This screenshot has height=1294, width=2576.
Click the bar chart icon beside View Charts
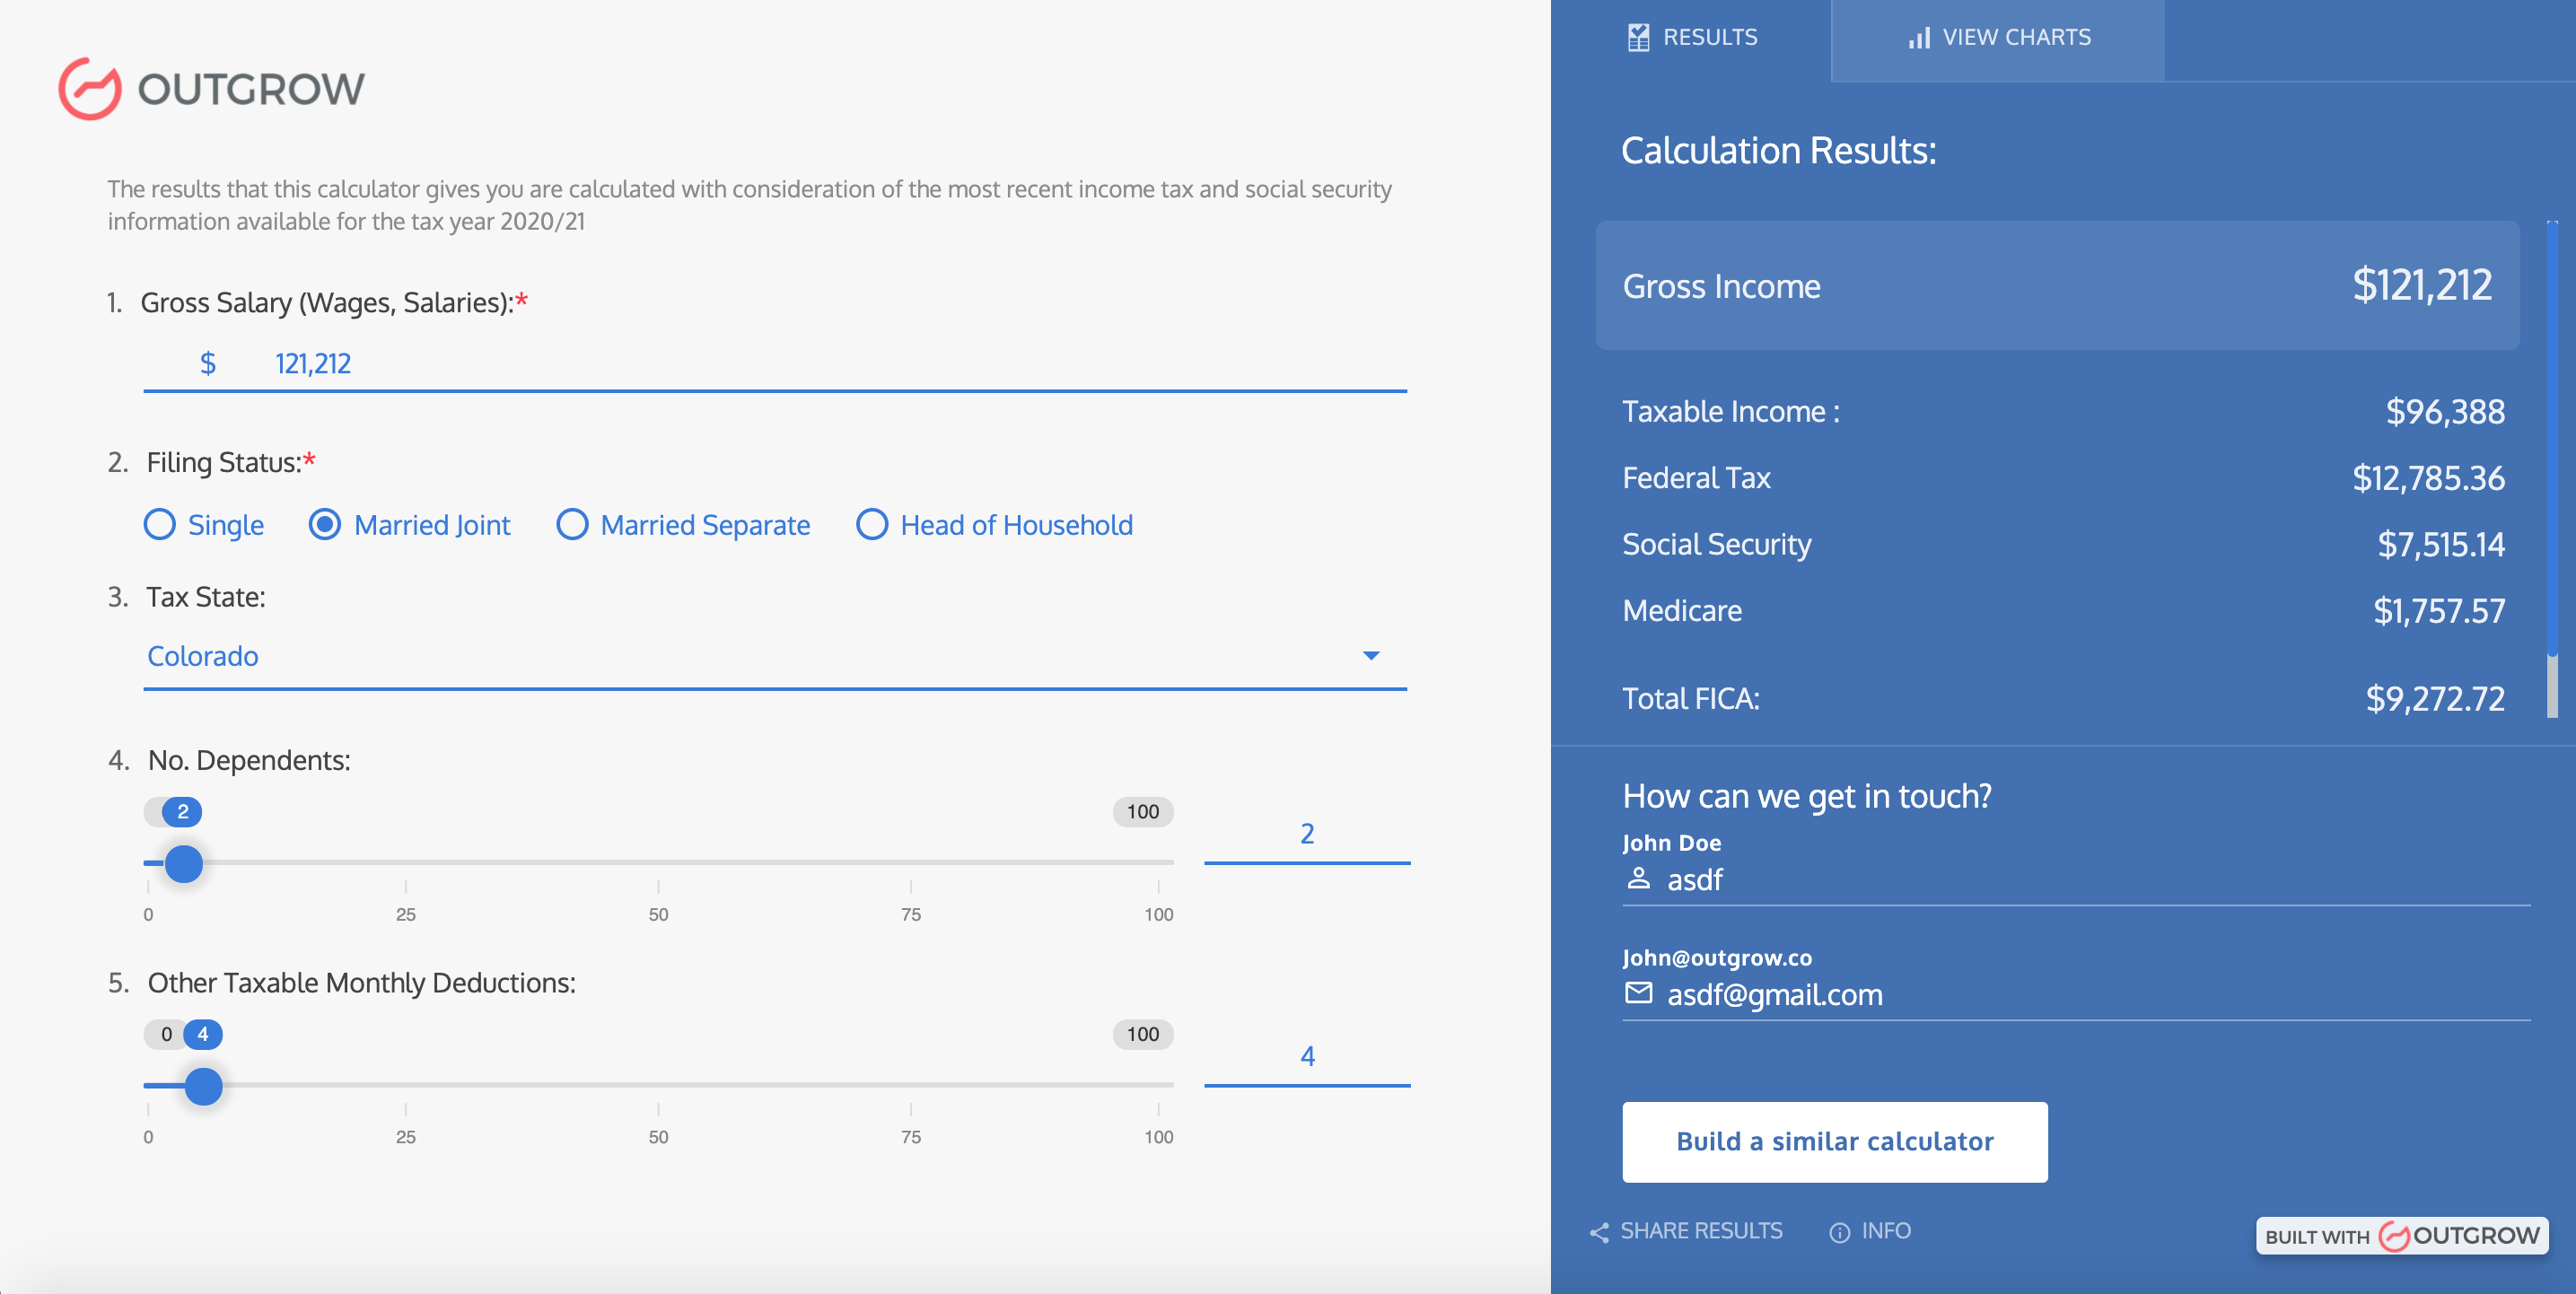(x=1920, y=37)
